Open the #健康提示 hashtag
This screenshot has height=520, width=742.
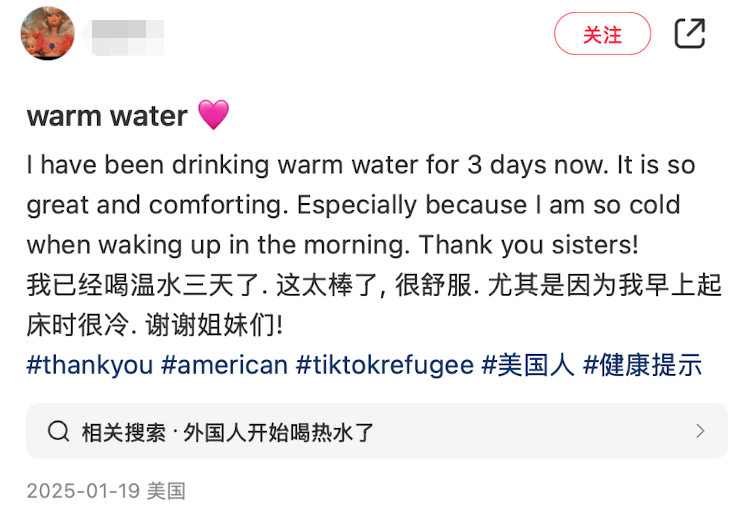pyautogui.click(x=643, y=365)
